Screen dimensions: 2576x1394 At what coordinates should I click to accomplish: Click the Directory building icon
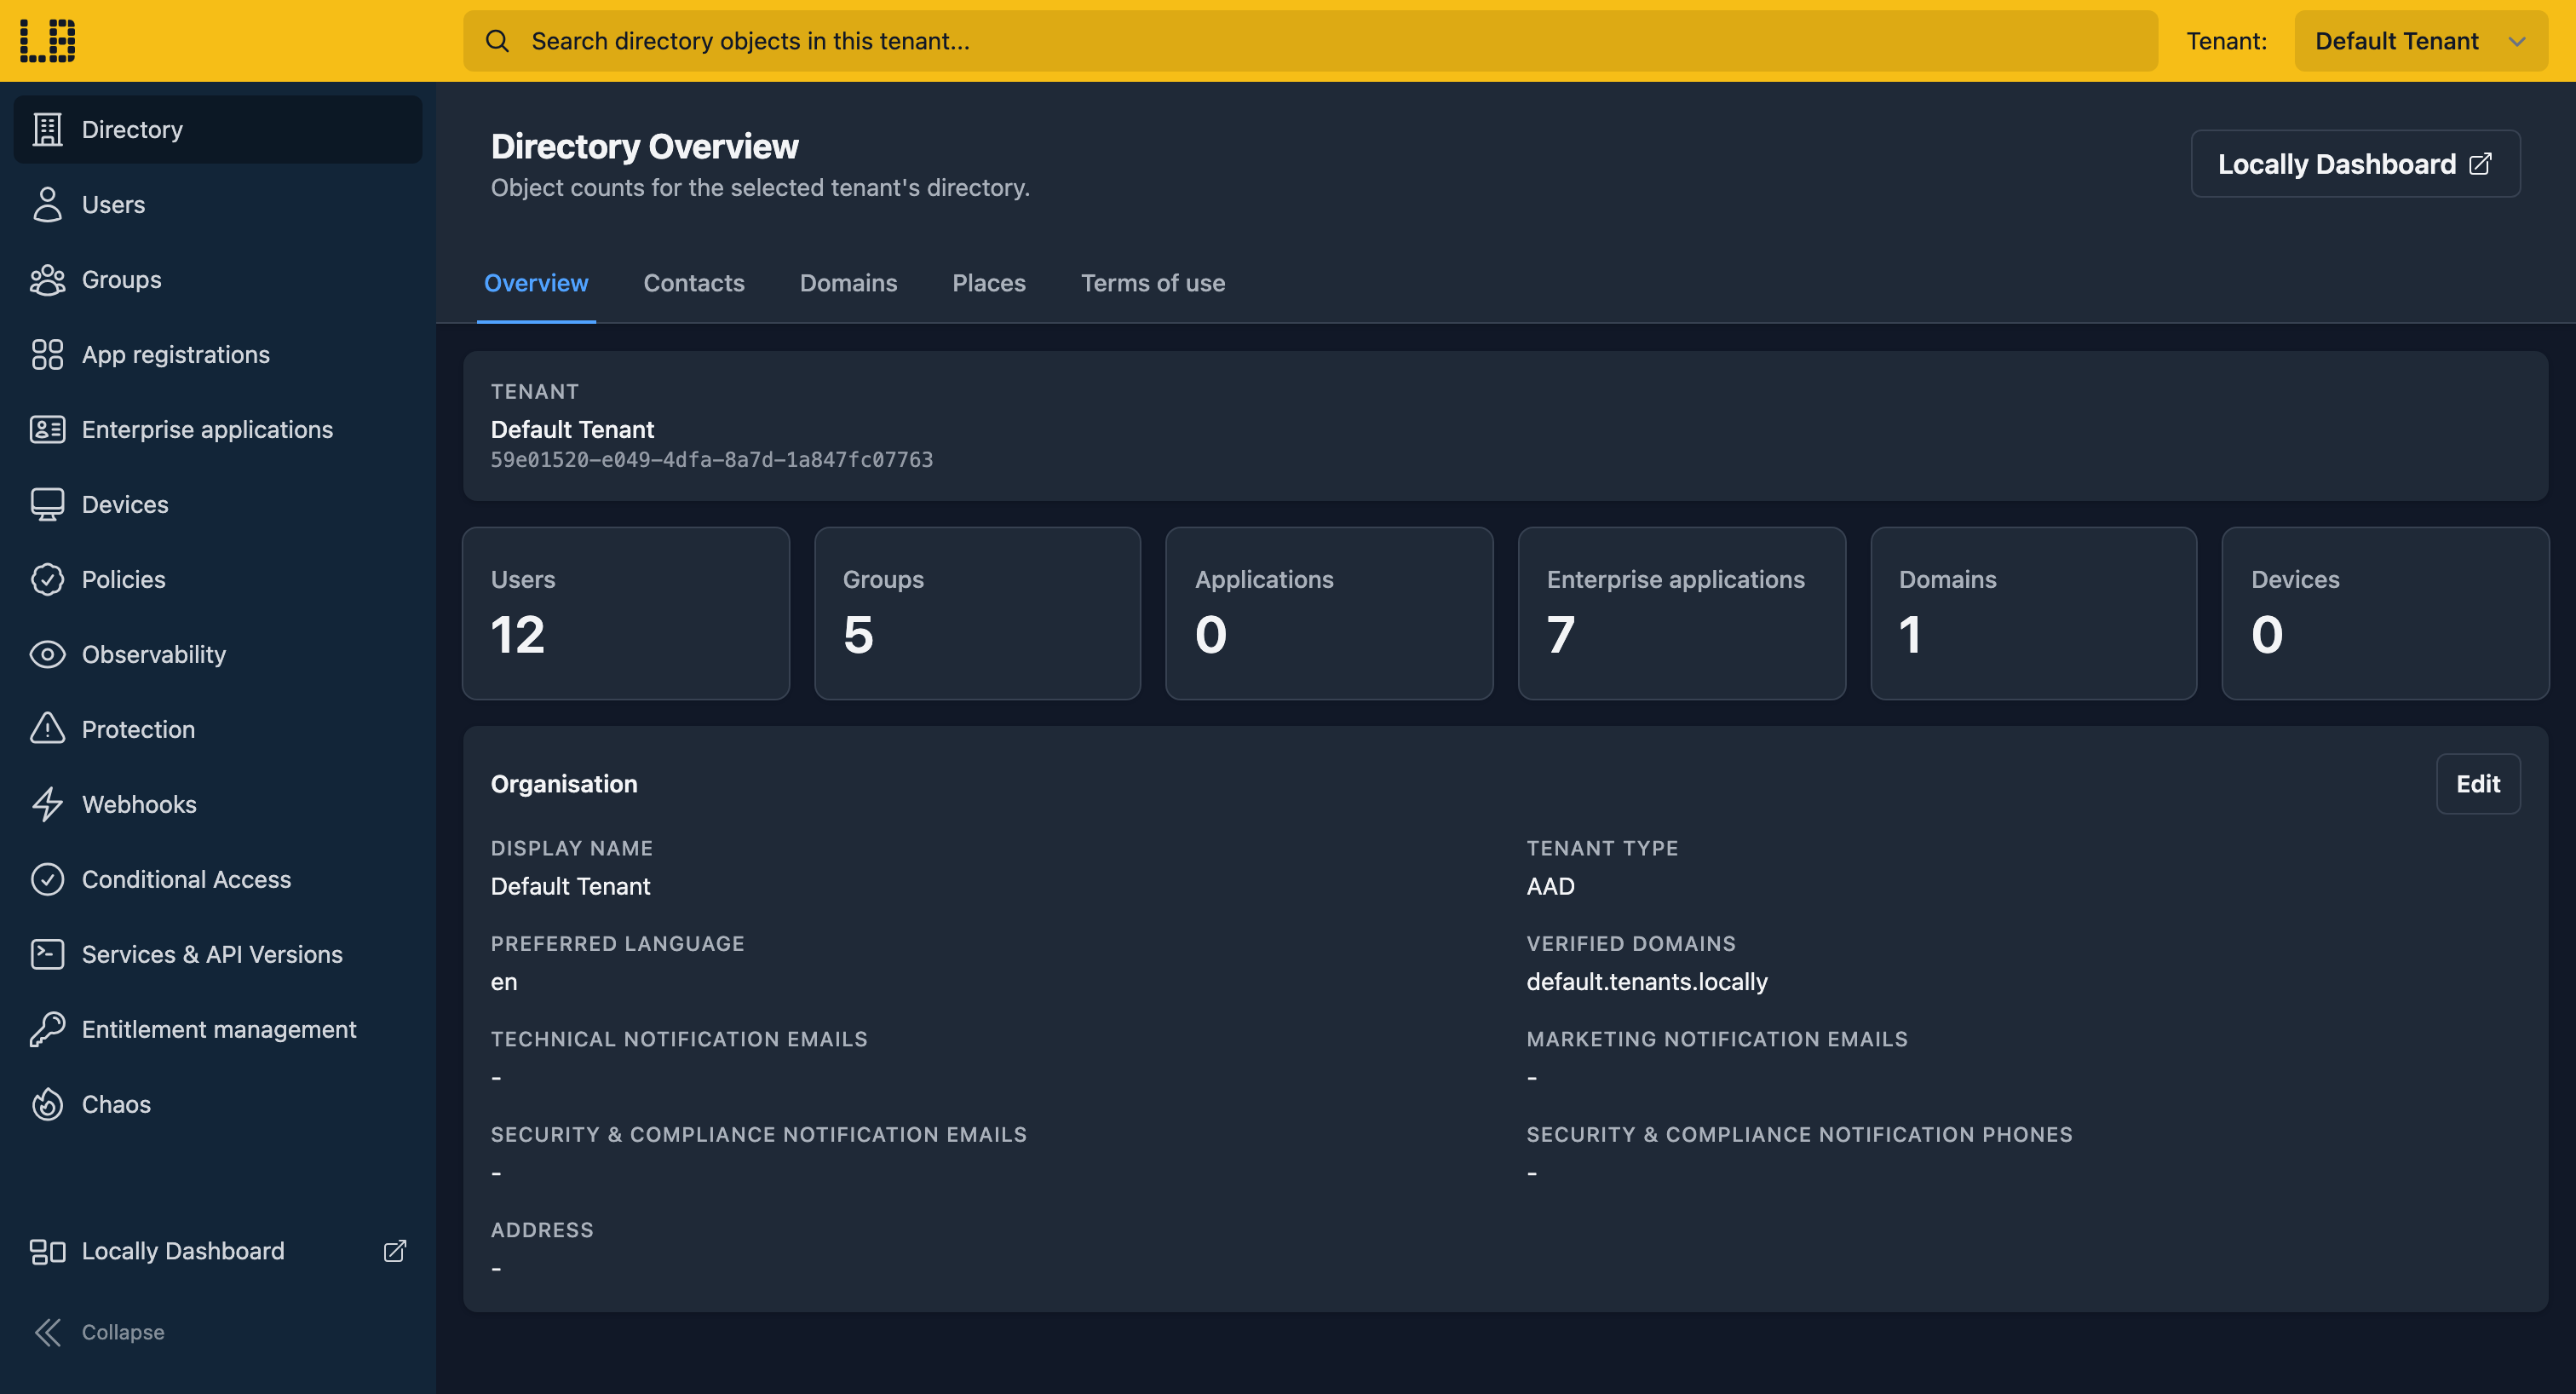coord(47,130)
